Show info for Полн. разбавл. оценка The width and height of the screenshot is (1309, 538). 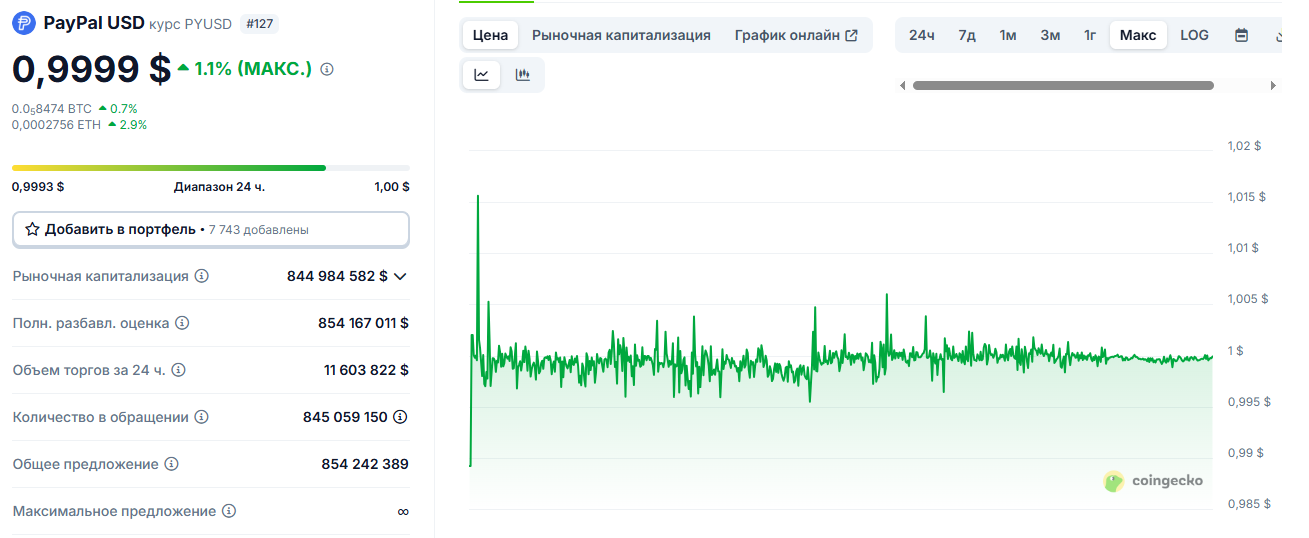click(x=182, y=323)
